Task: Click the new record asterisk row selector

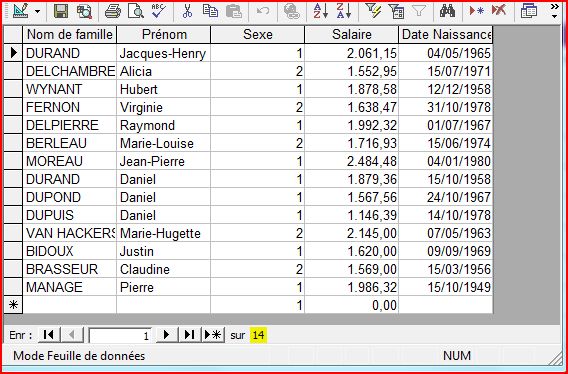Action: click(13, 305)
